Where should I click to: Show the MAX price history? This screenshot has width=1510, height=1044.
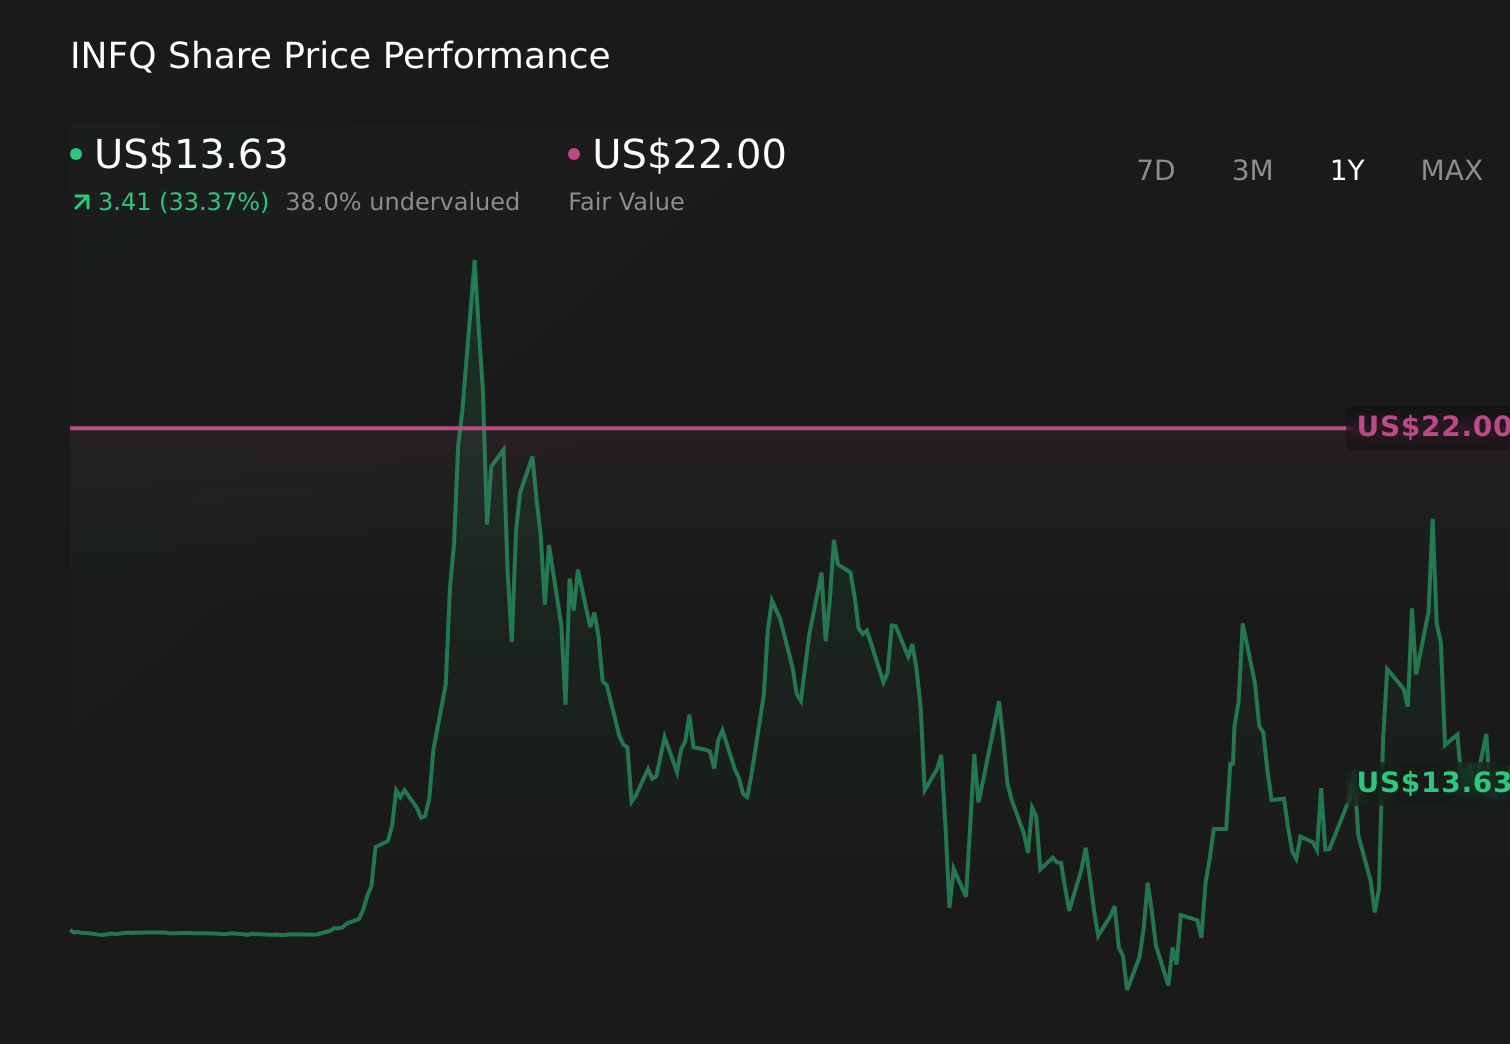(1451, 171)
